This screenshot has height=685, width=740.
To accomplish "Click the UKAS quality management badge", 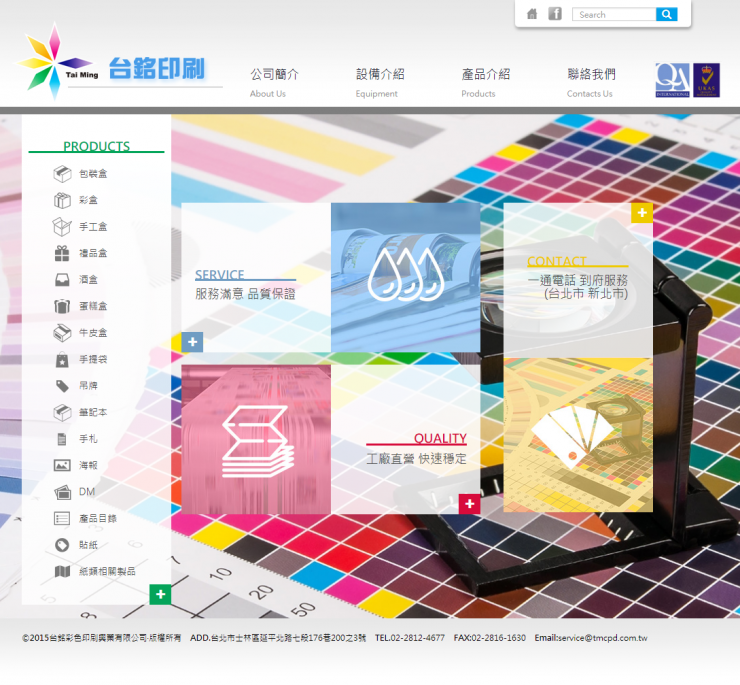I will pos(706,81).
